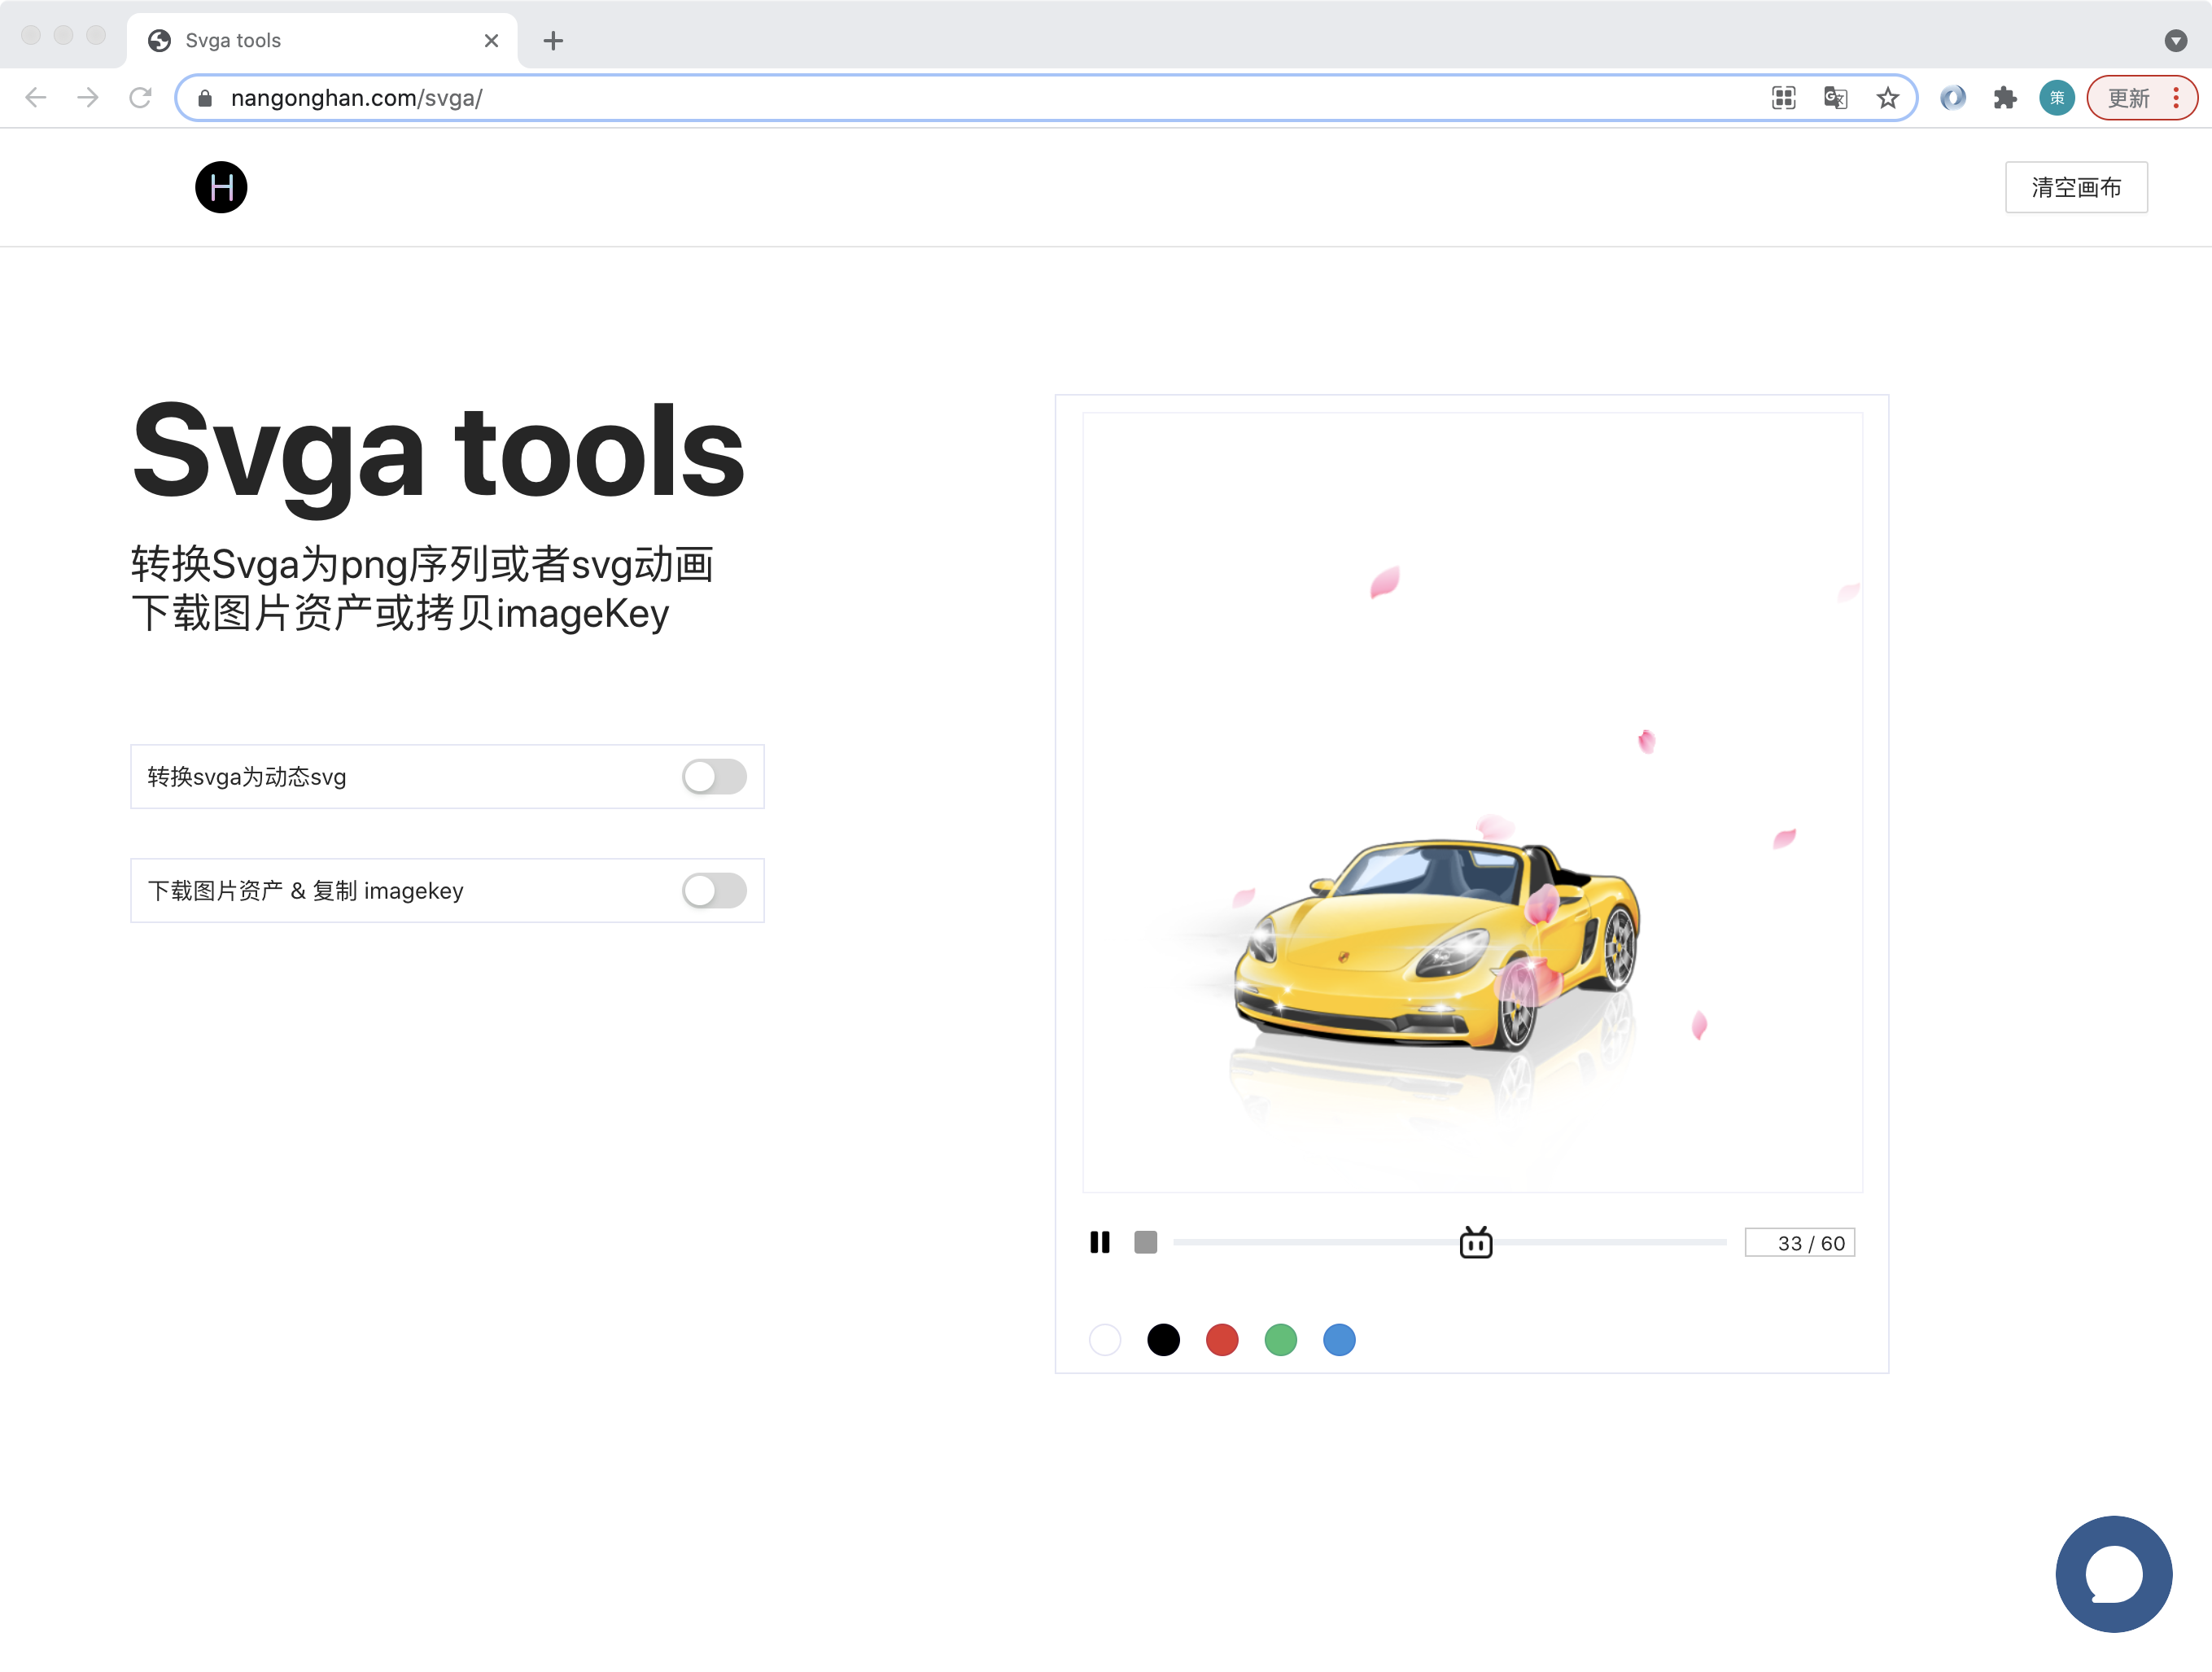Open the Google Translate icon
The width and height of the screenshot is (2212, 1672).
[x=1835, y=98]
